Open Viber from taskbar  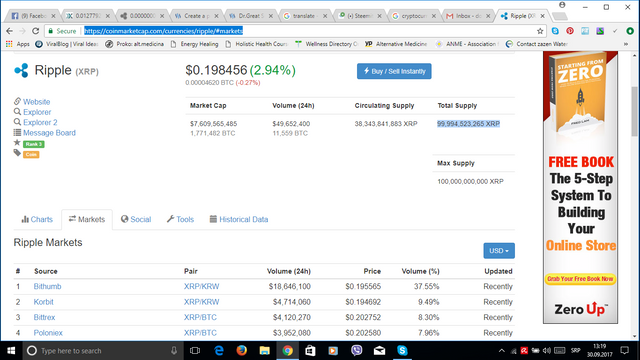pyautogui.click(x=356, y=351)
